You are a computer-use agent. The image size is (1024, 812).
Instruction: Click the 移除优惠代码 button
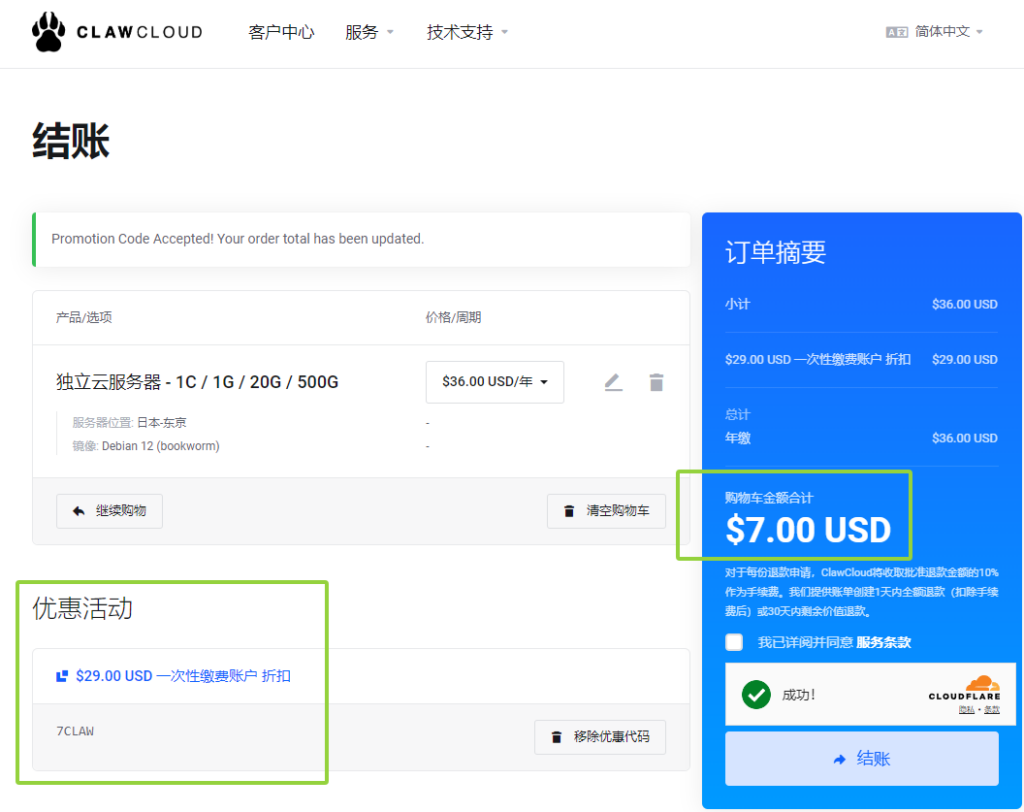(x=600, y=737)
